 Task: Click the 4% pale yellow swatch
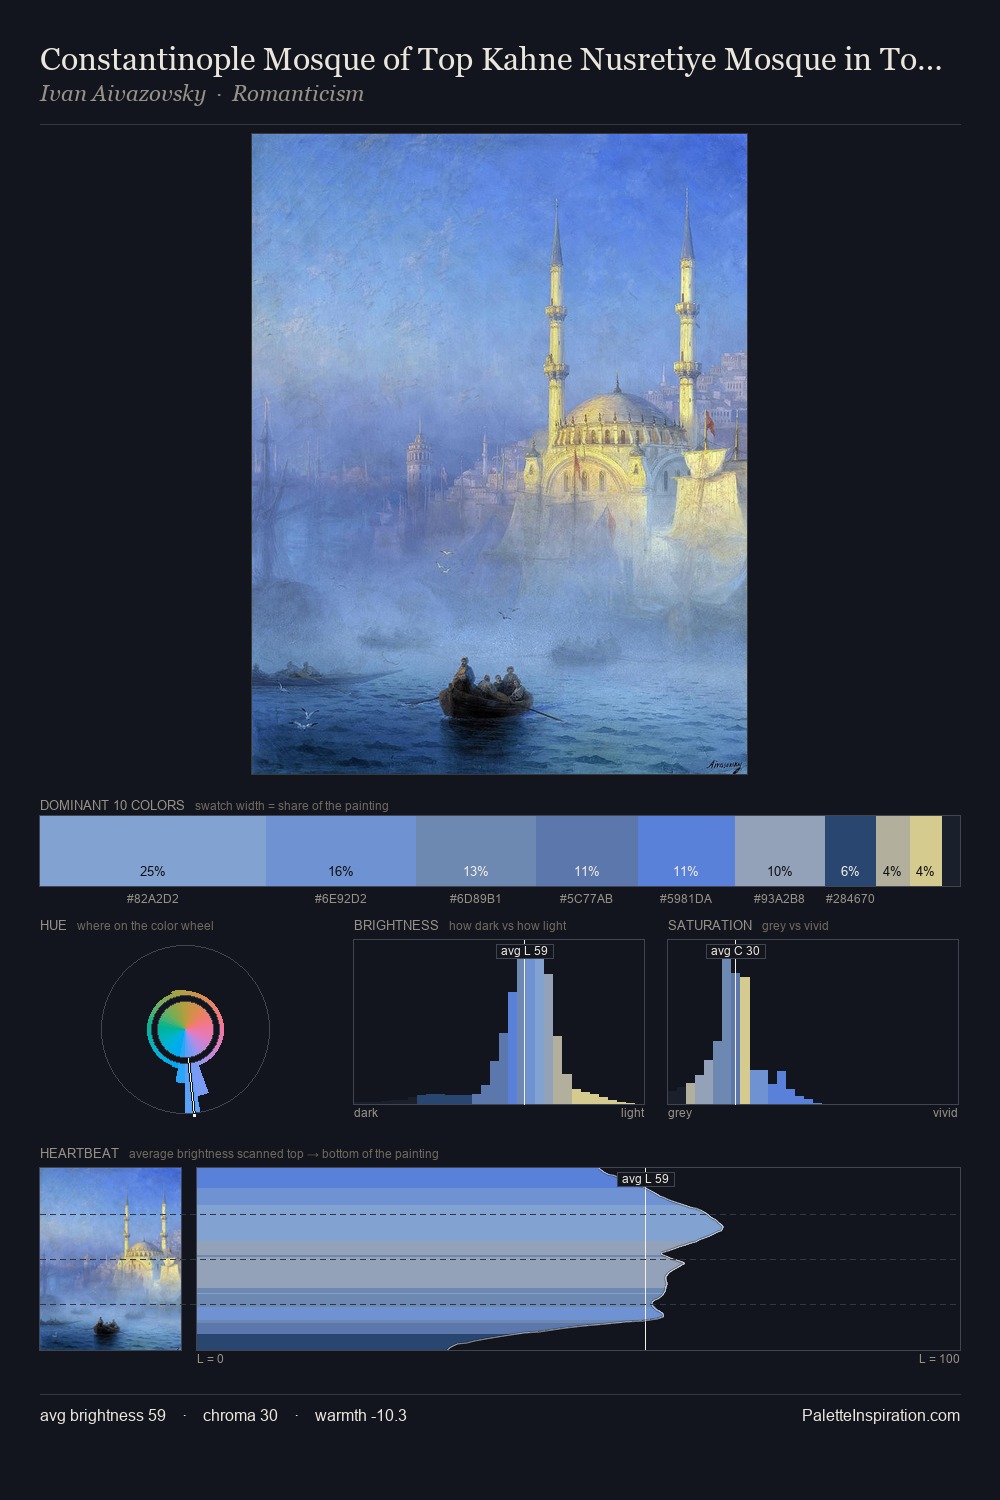[x=926, y=851]
